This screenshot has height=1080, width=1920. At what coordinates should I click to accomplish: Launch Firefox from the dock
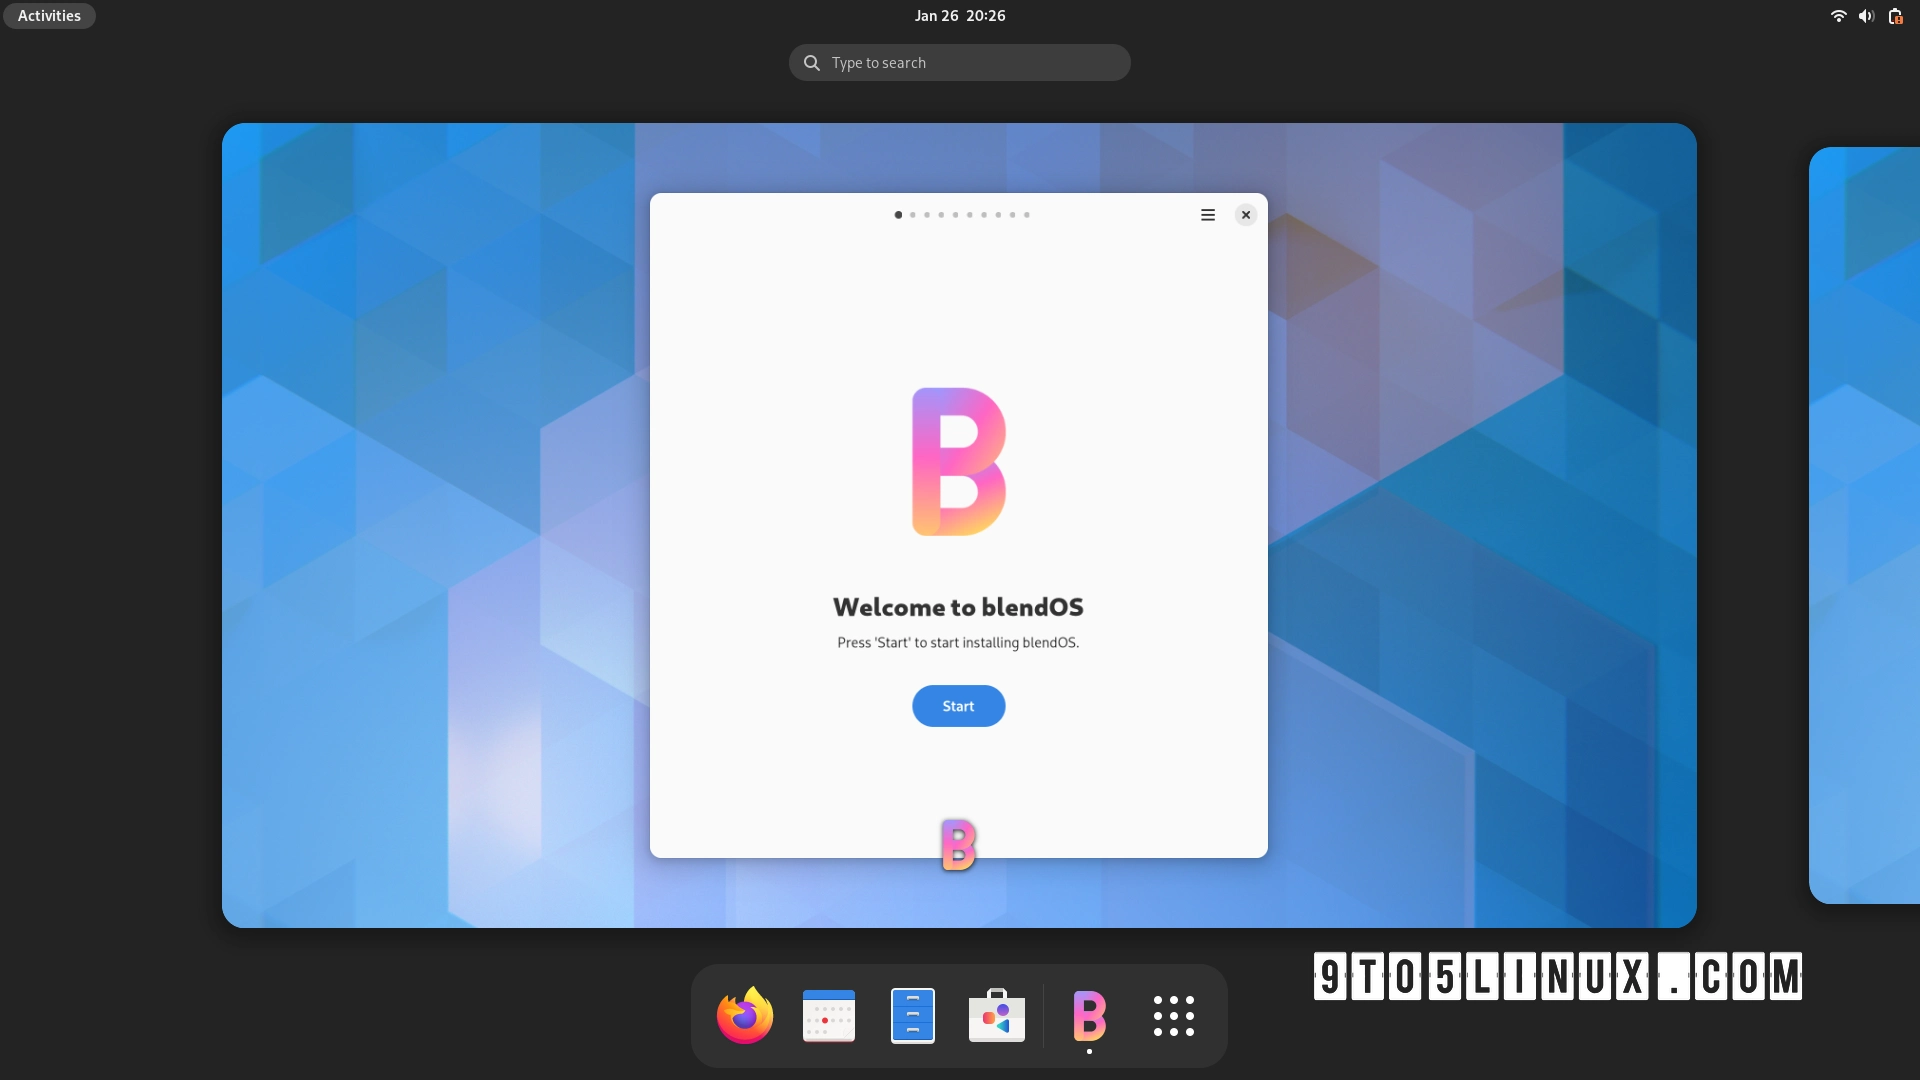tap(743, 1015)
